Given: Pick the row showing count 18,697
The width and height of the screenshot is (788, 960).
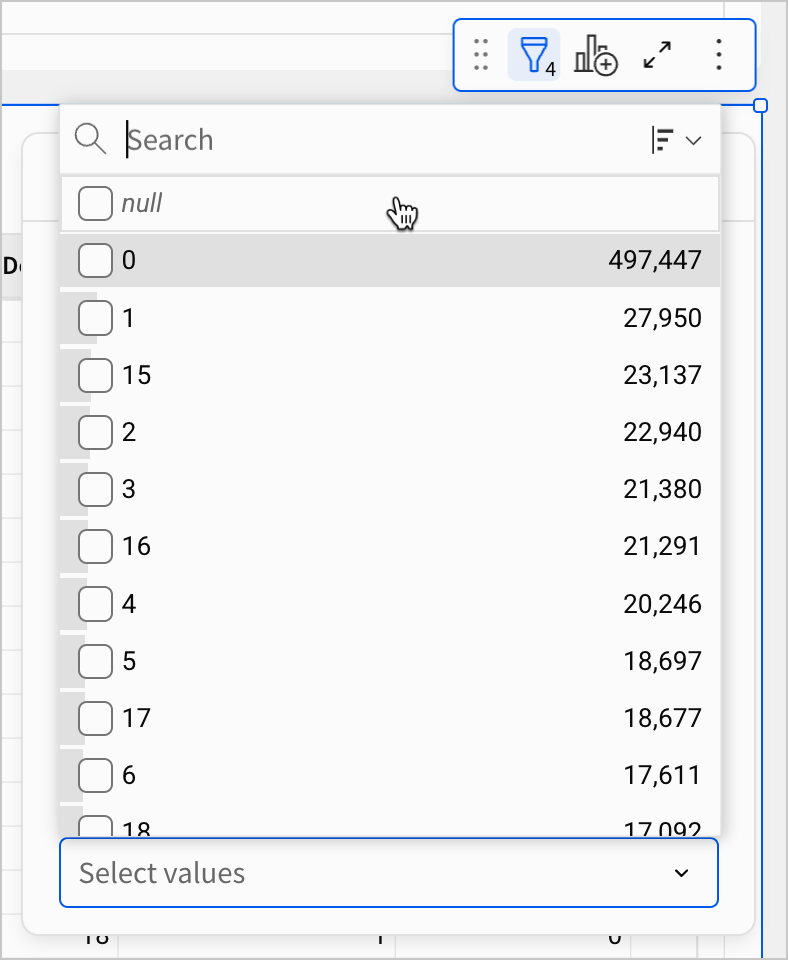Looking at the screenshot, I should click(390, 661).
